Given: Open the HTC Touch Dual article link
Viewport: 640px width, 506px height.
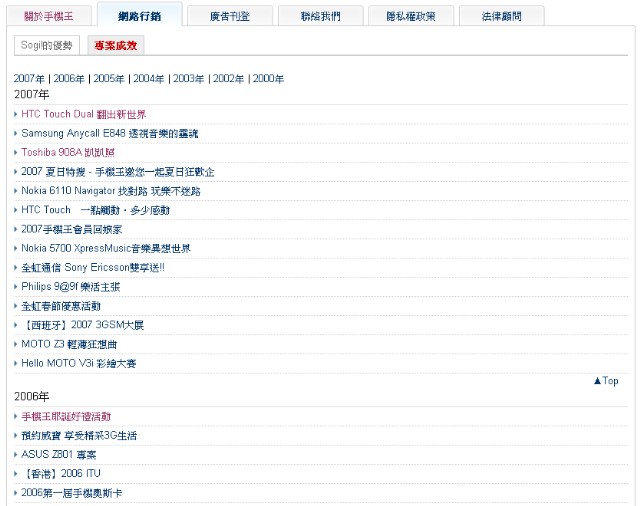Looking at the screenshot, I should click(x=83, y=114).
